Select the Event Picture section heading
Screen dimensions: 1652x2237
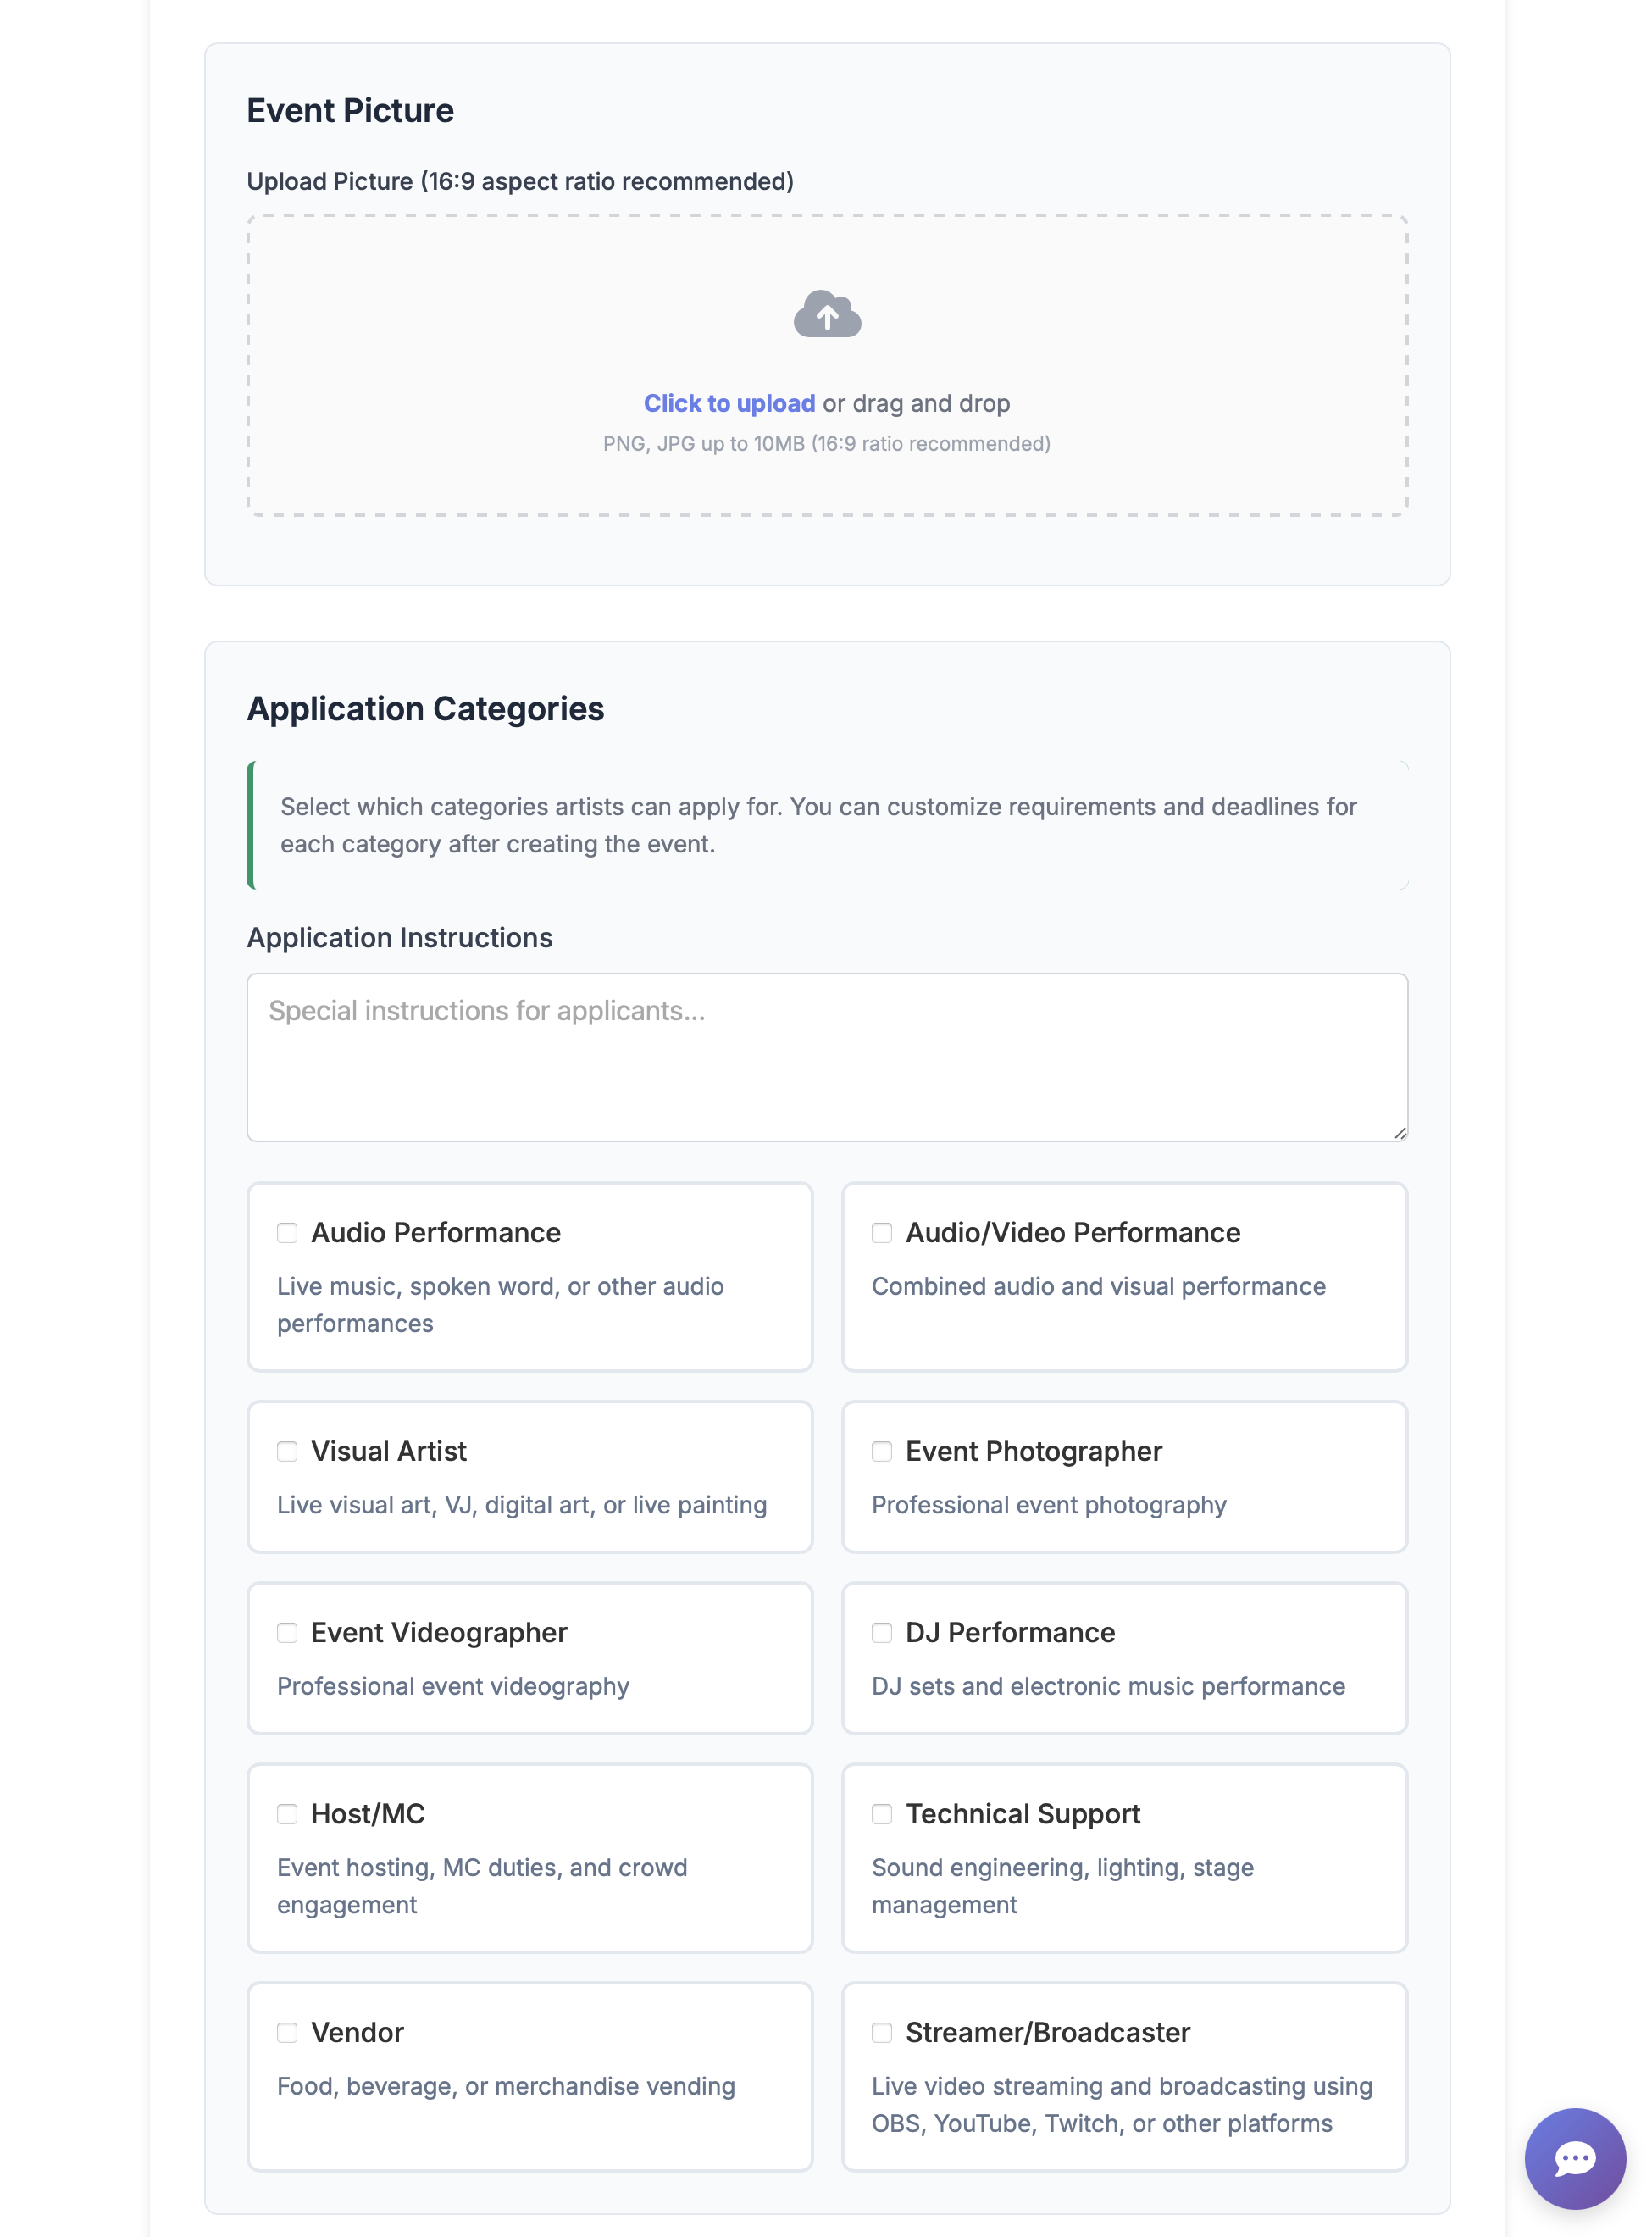(x=350, y=111)
